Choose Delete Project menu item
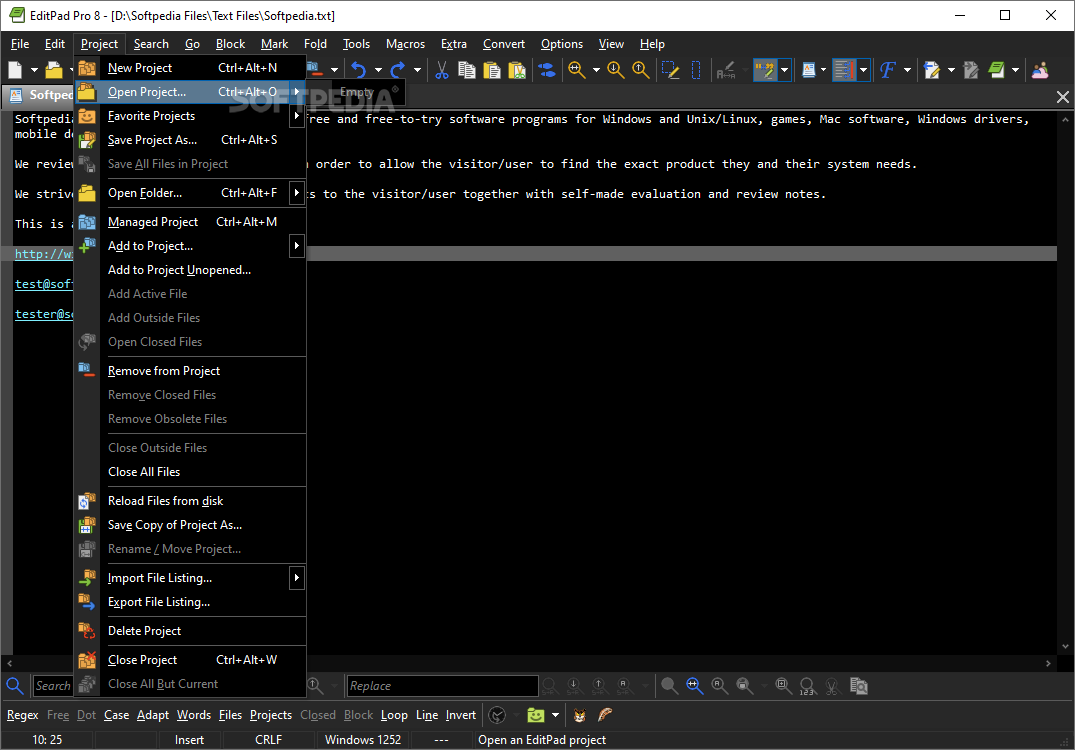The width and height of the screenshot is (1075, 750). coord(189,631)
